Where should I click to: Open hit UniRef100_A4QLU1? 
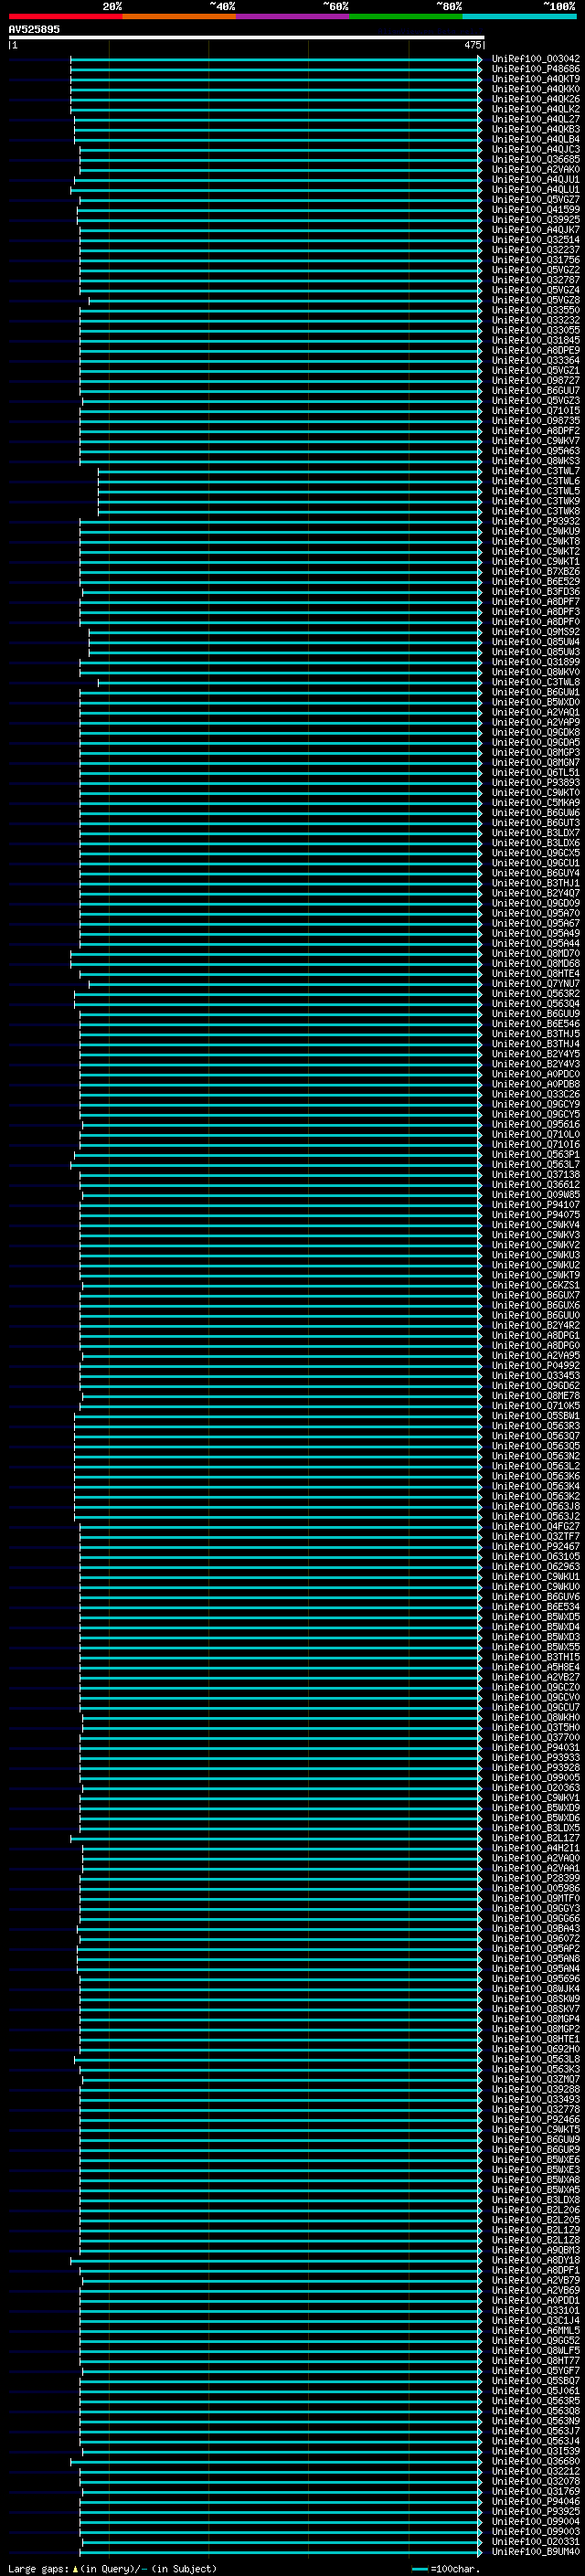536,189
